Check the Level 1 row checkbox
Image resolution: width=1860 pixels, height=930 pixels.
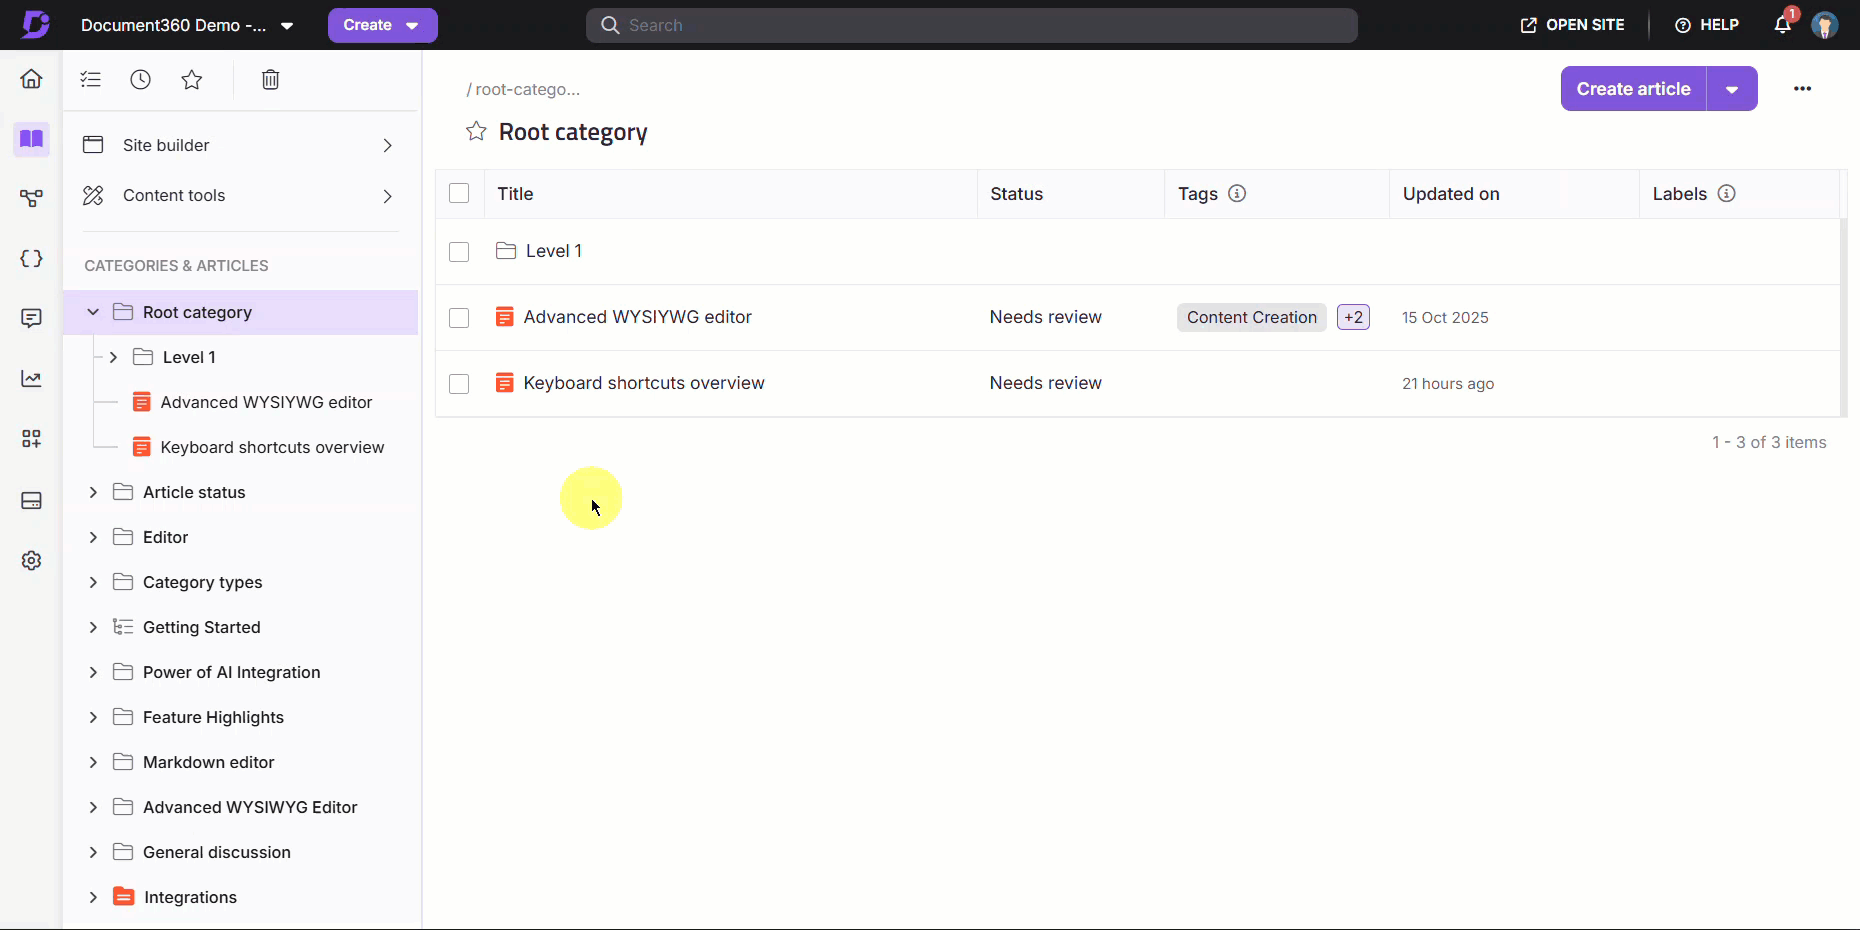459,252
